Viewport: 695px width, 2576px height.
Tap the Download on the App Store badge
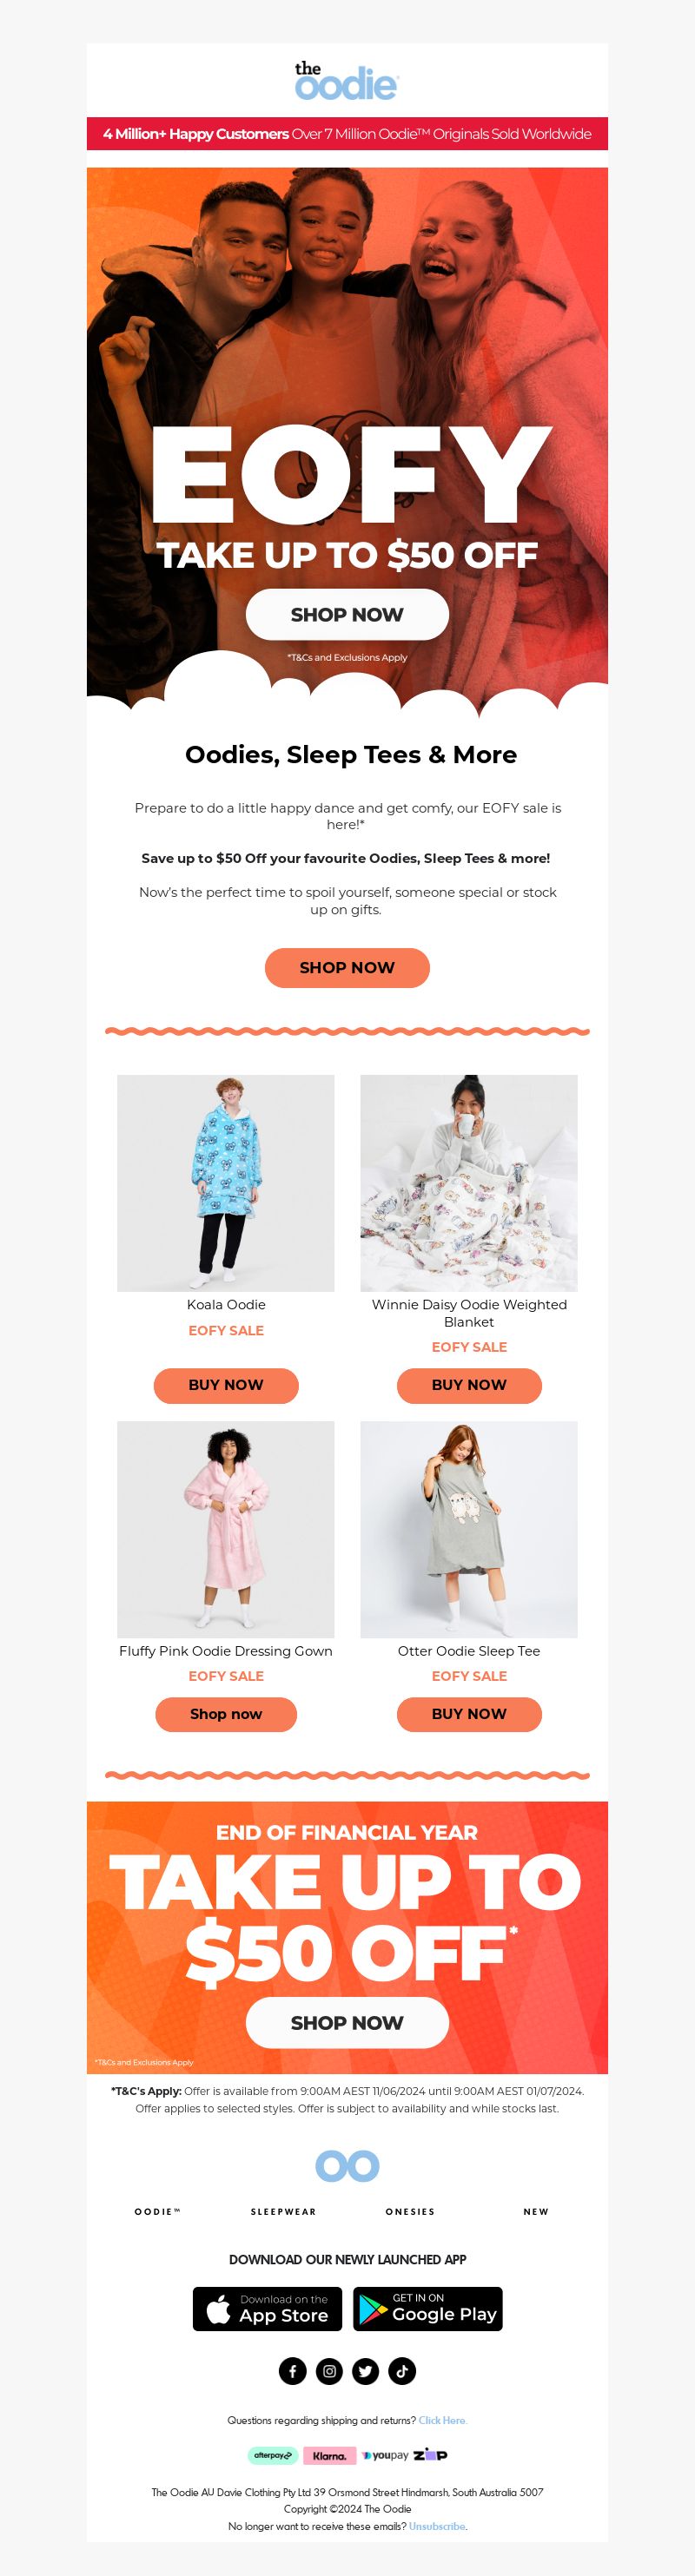268,2309
